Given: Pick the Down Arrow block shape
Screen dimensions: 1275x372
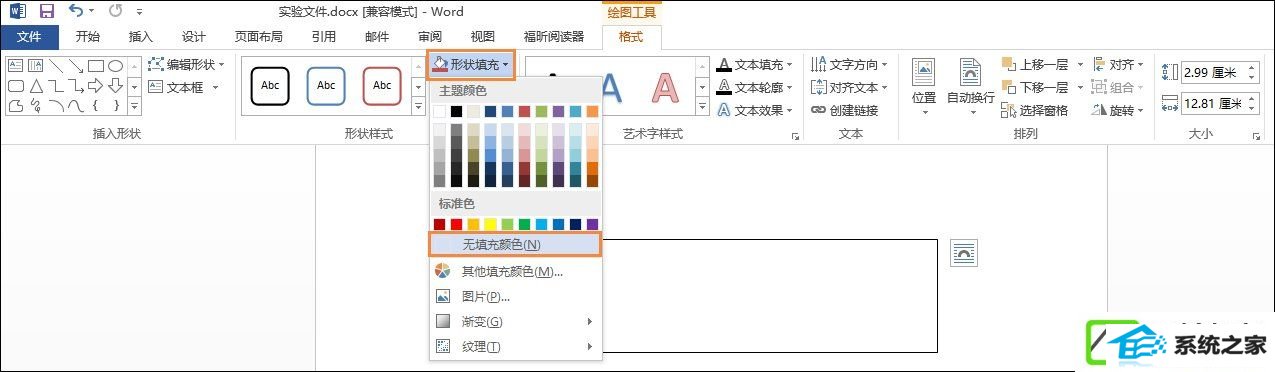Looking at the screenshot, I should tap(115, 86).
